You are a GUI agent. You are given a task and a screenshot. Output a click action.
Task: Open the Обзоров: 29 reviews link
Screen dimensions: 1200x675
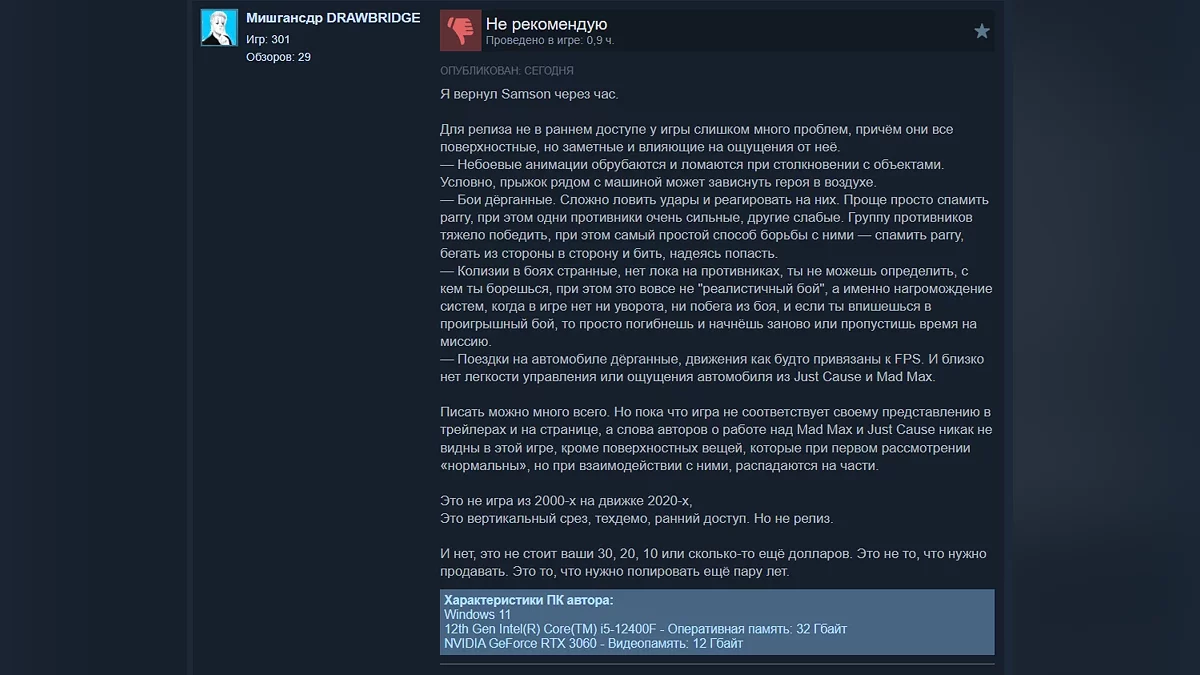coord(278,57)
